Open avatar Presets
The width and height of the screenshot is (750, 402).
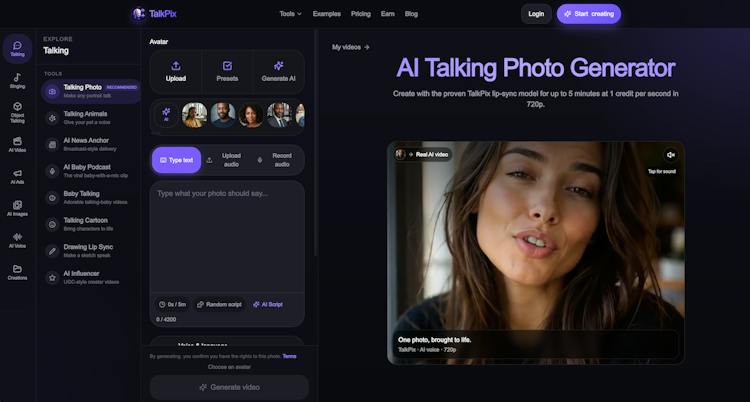(227, 72)
